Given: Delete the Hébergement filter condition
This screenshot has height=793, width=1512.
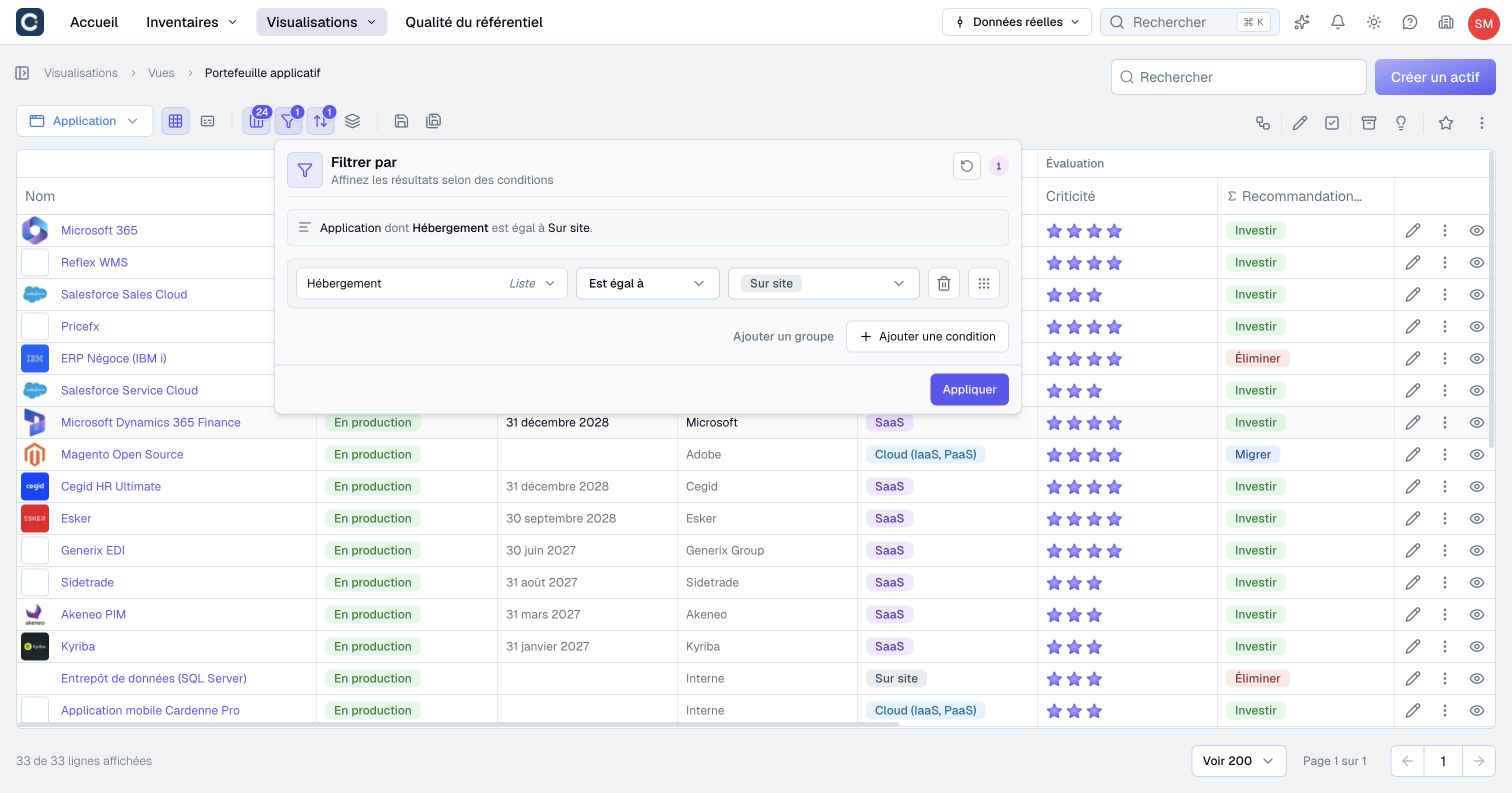Looking at the screenshot, I should click(943, 283).
